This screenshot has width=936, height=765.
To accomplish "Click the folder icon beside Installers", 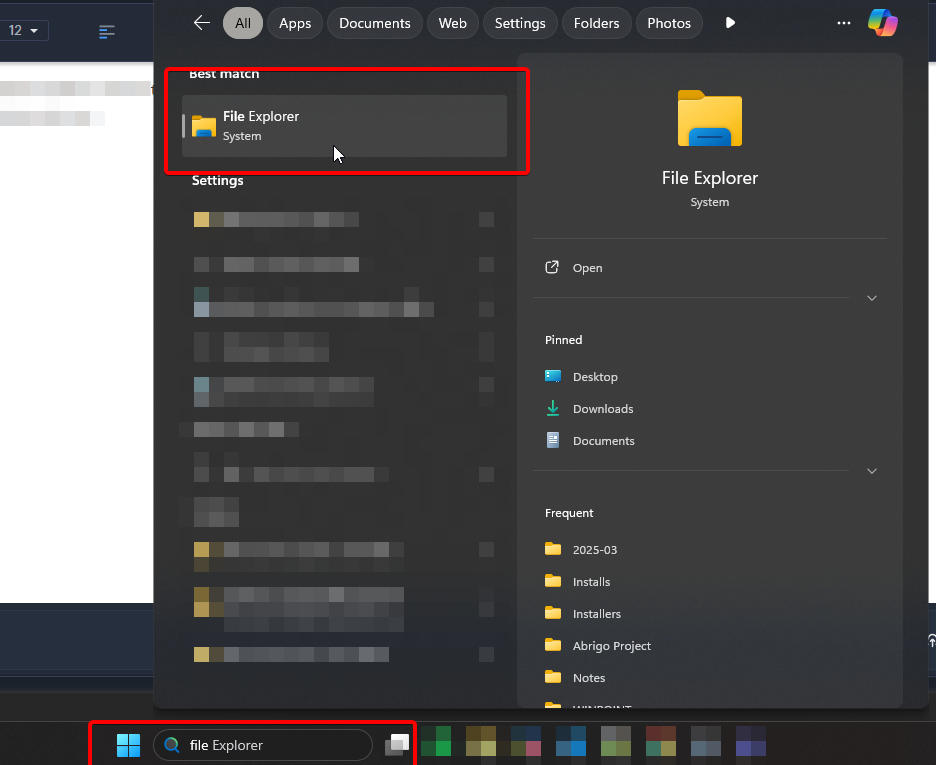I will pyautogui.click(x=553, y=613).
